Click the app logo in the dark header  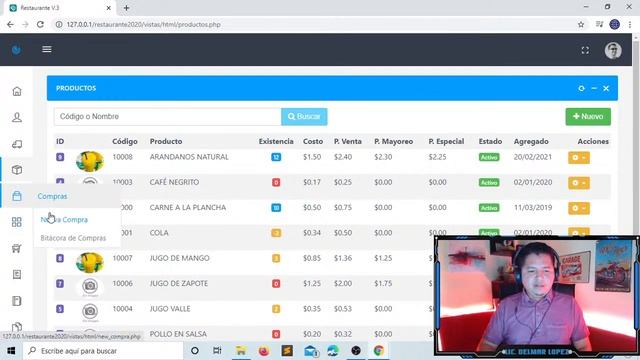(16, 50)
